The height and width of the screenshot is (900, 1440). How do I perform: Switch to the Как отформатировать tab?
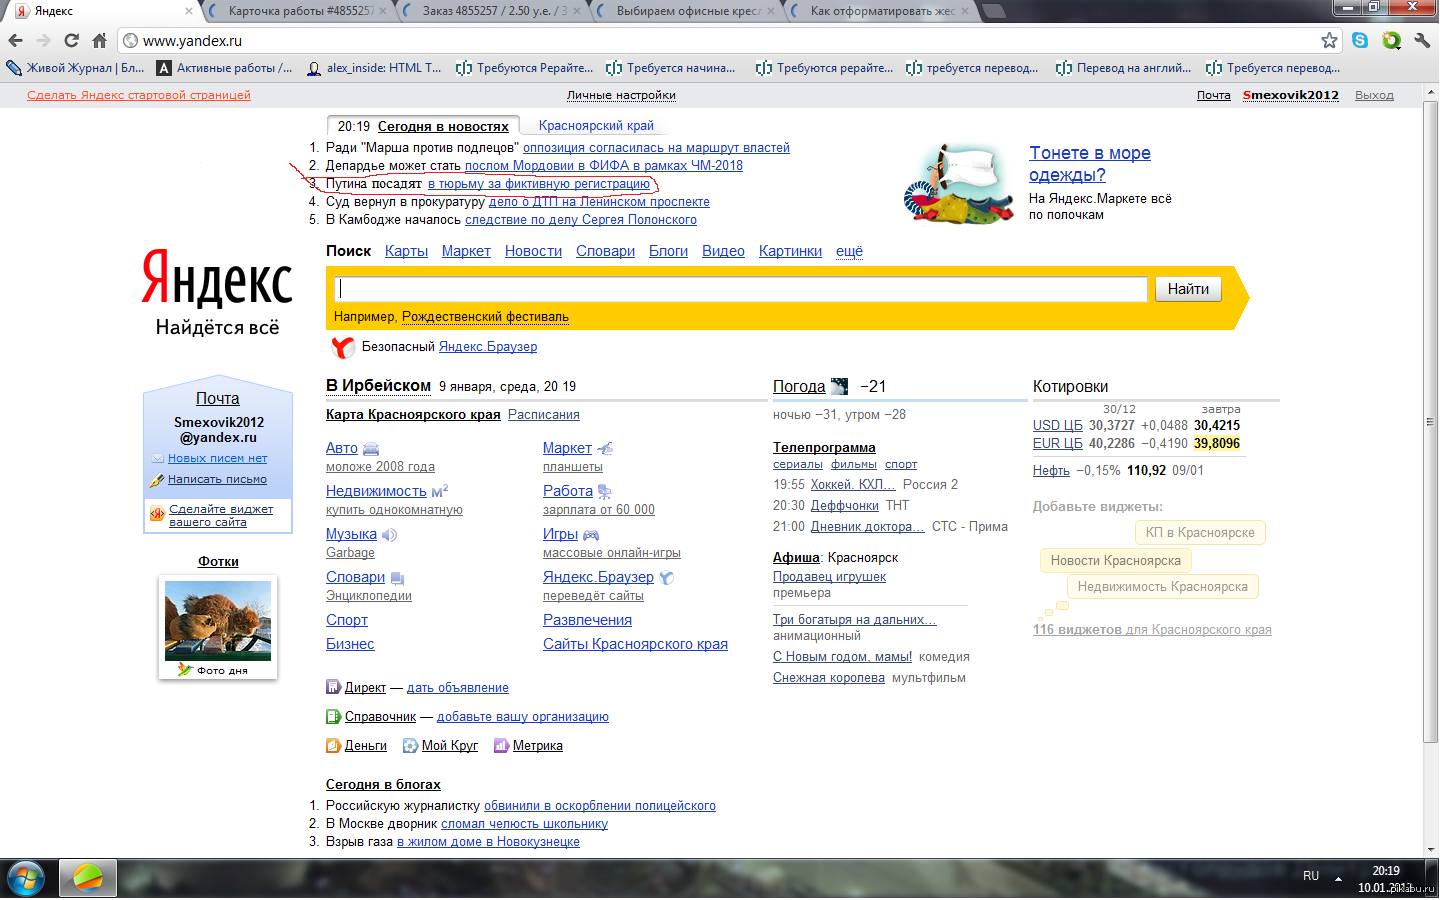[x=882, y=11]
